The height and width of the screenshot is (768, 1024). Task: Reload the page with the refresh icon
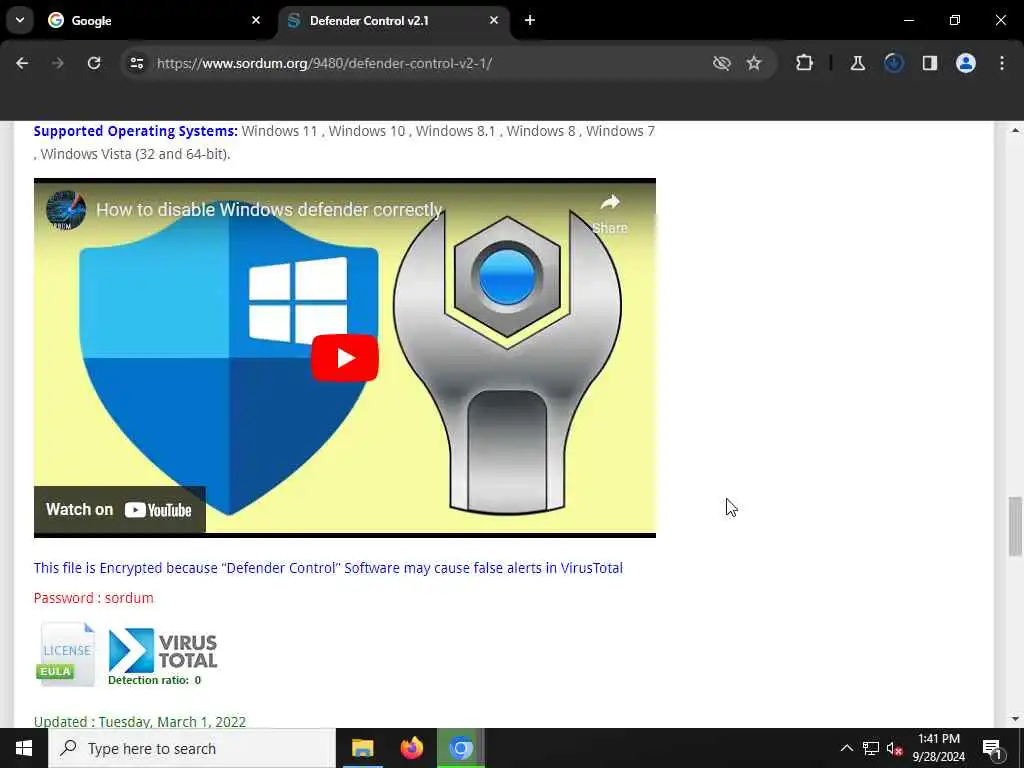(x=94, y=63)
